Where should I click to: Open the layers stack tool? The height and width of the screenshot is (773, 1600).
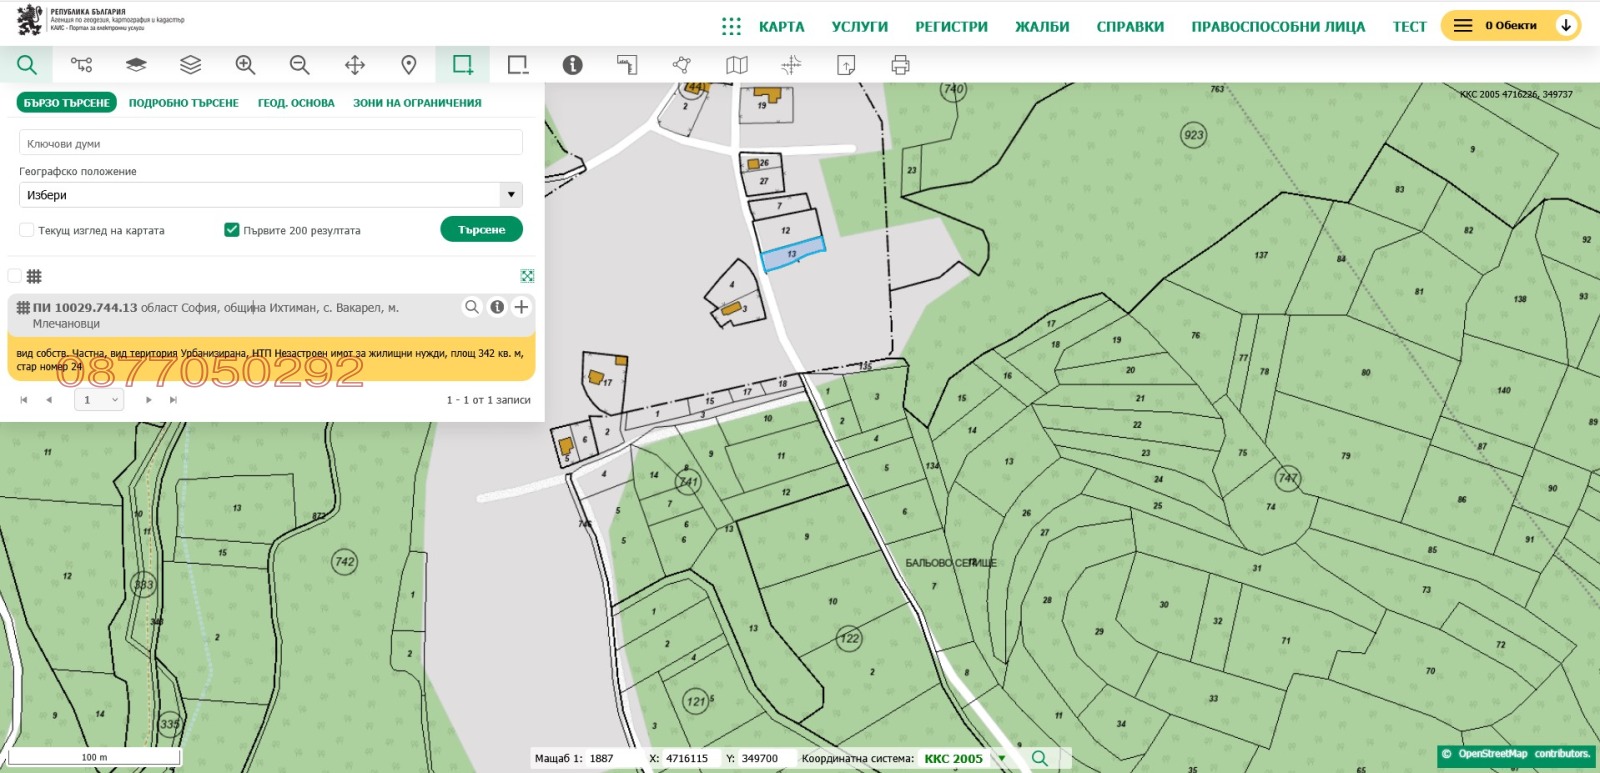(190, 65)
